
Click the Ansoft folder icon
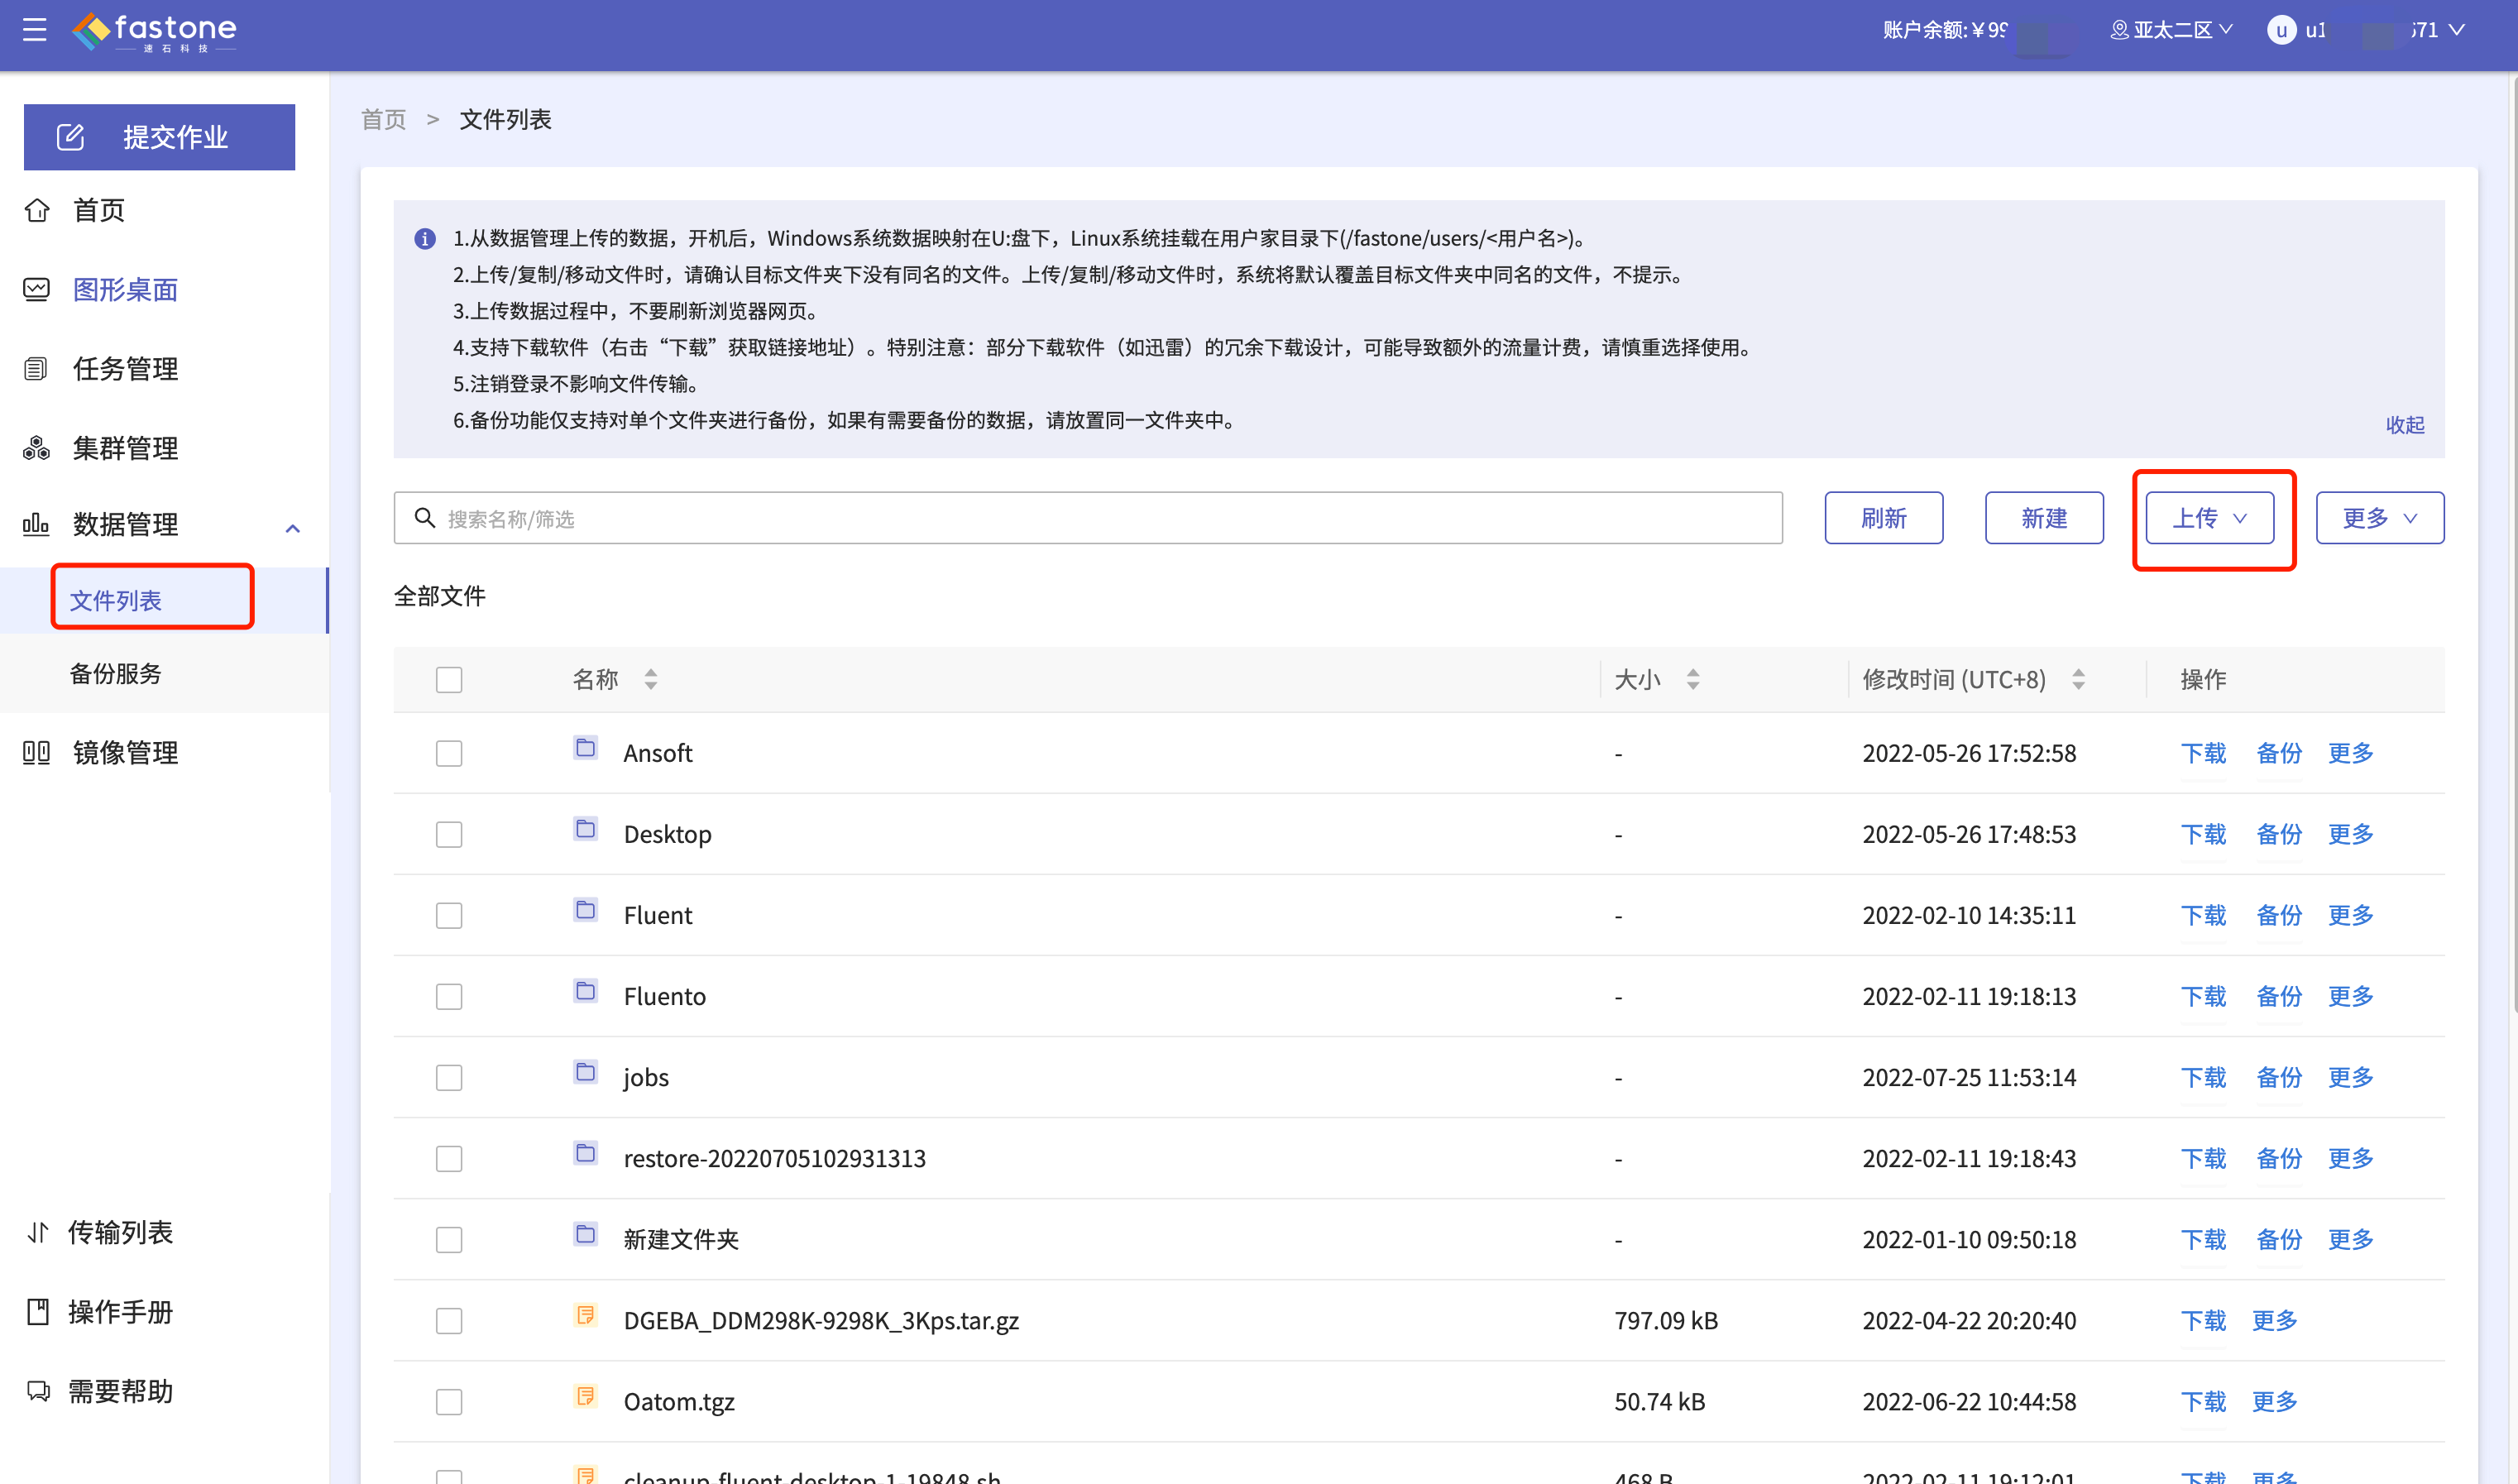tap(586, 748)
